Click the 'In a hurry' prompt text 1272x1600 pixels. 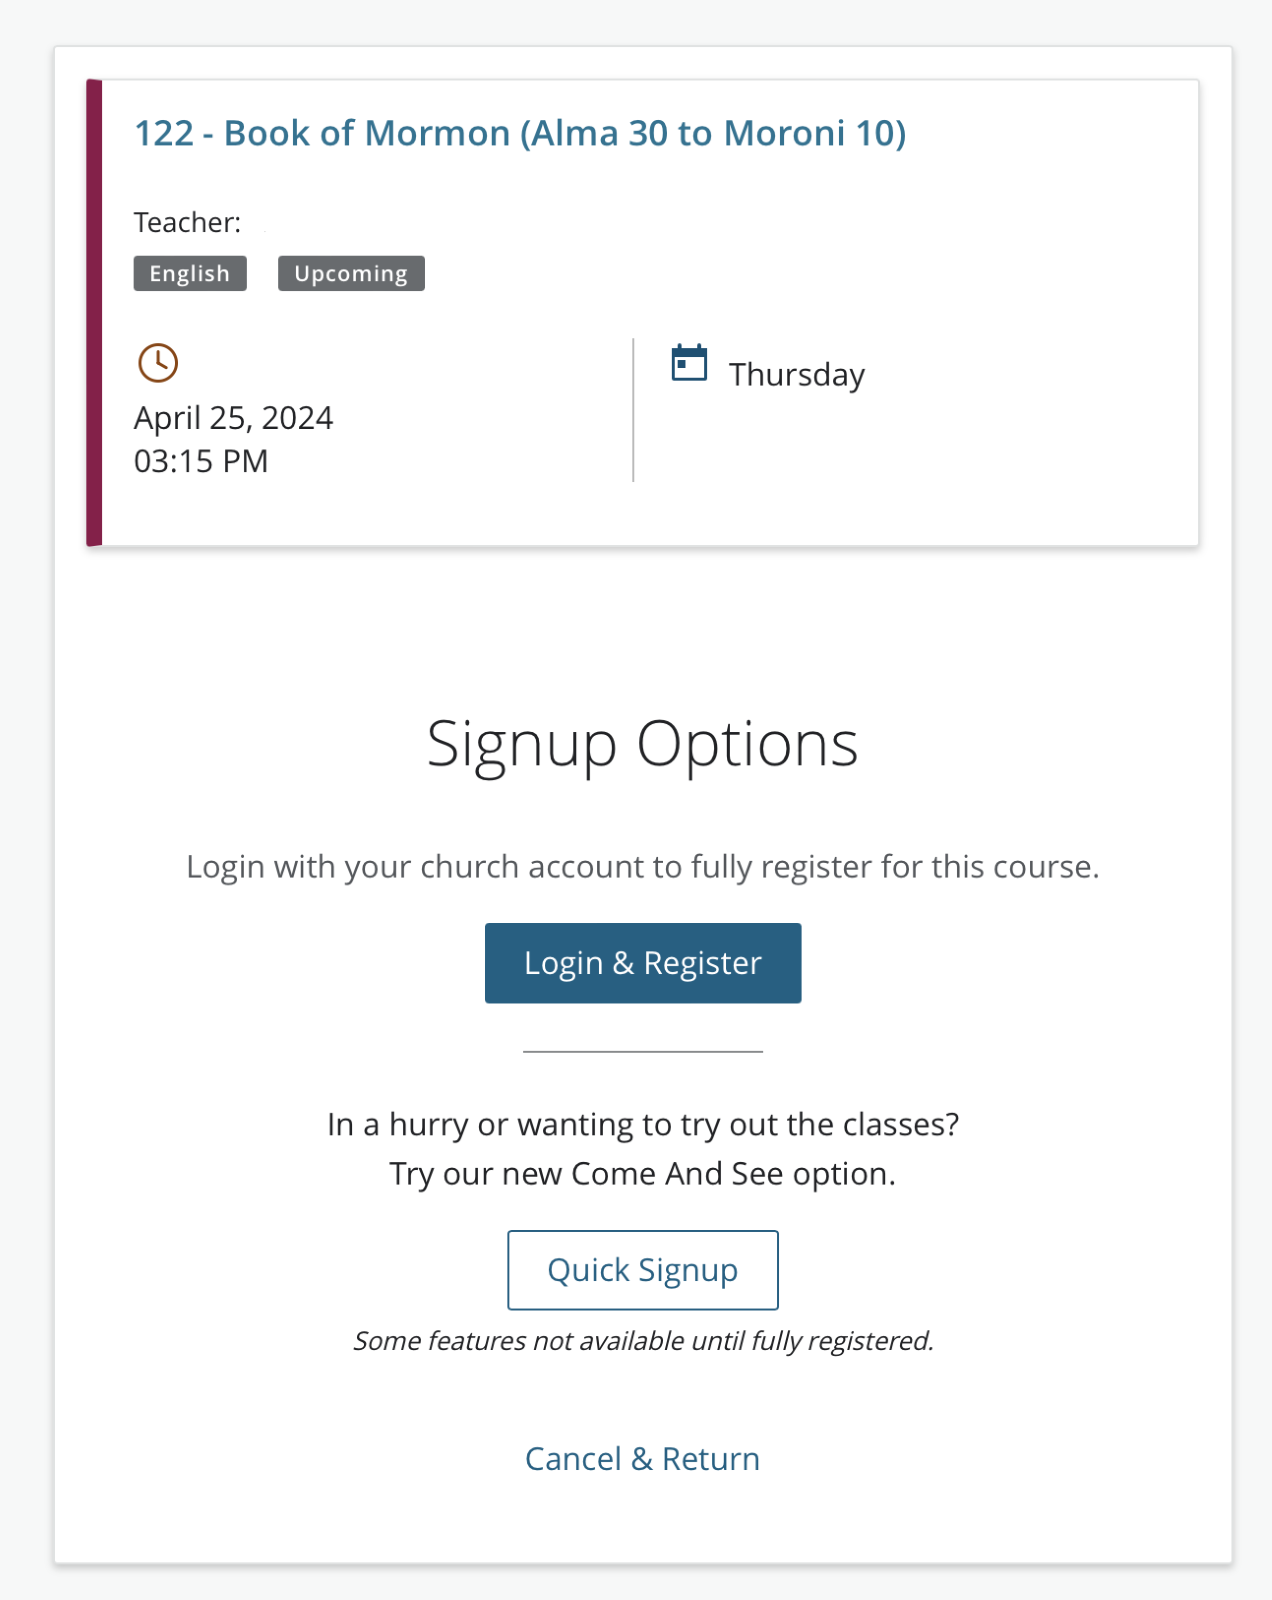click(642, 1125)
